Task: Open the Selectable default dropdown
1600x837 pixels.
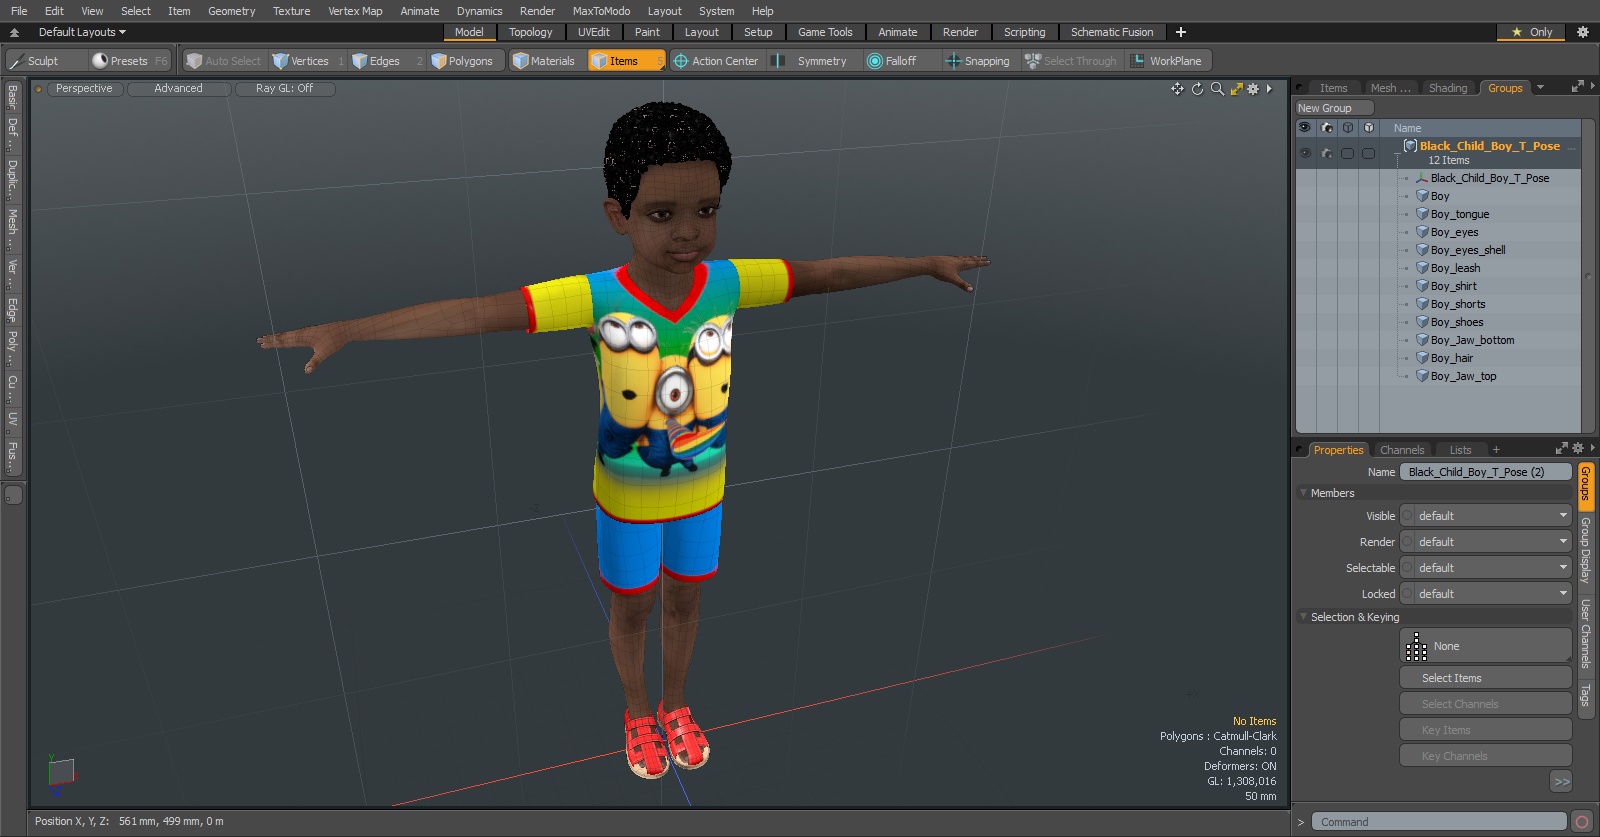Action: 1486,568
